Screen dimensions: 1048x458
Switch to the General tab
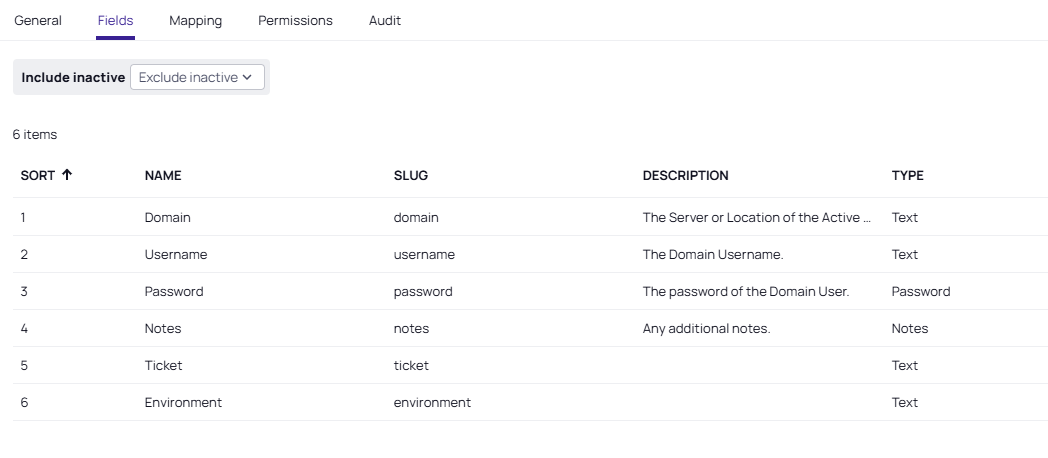[x=38, y=20]
